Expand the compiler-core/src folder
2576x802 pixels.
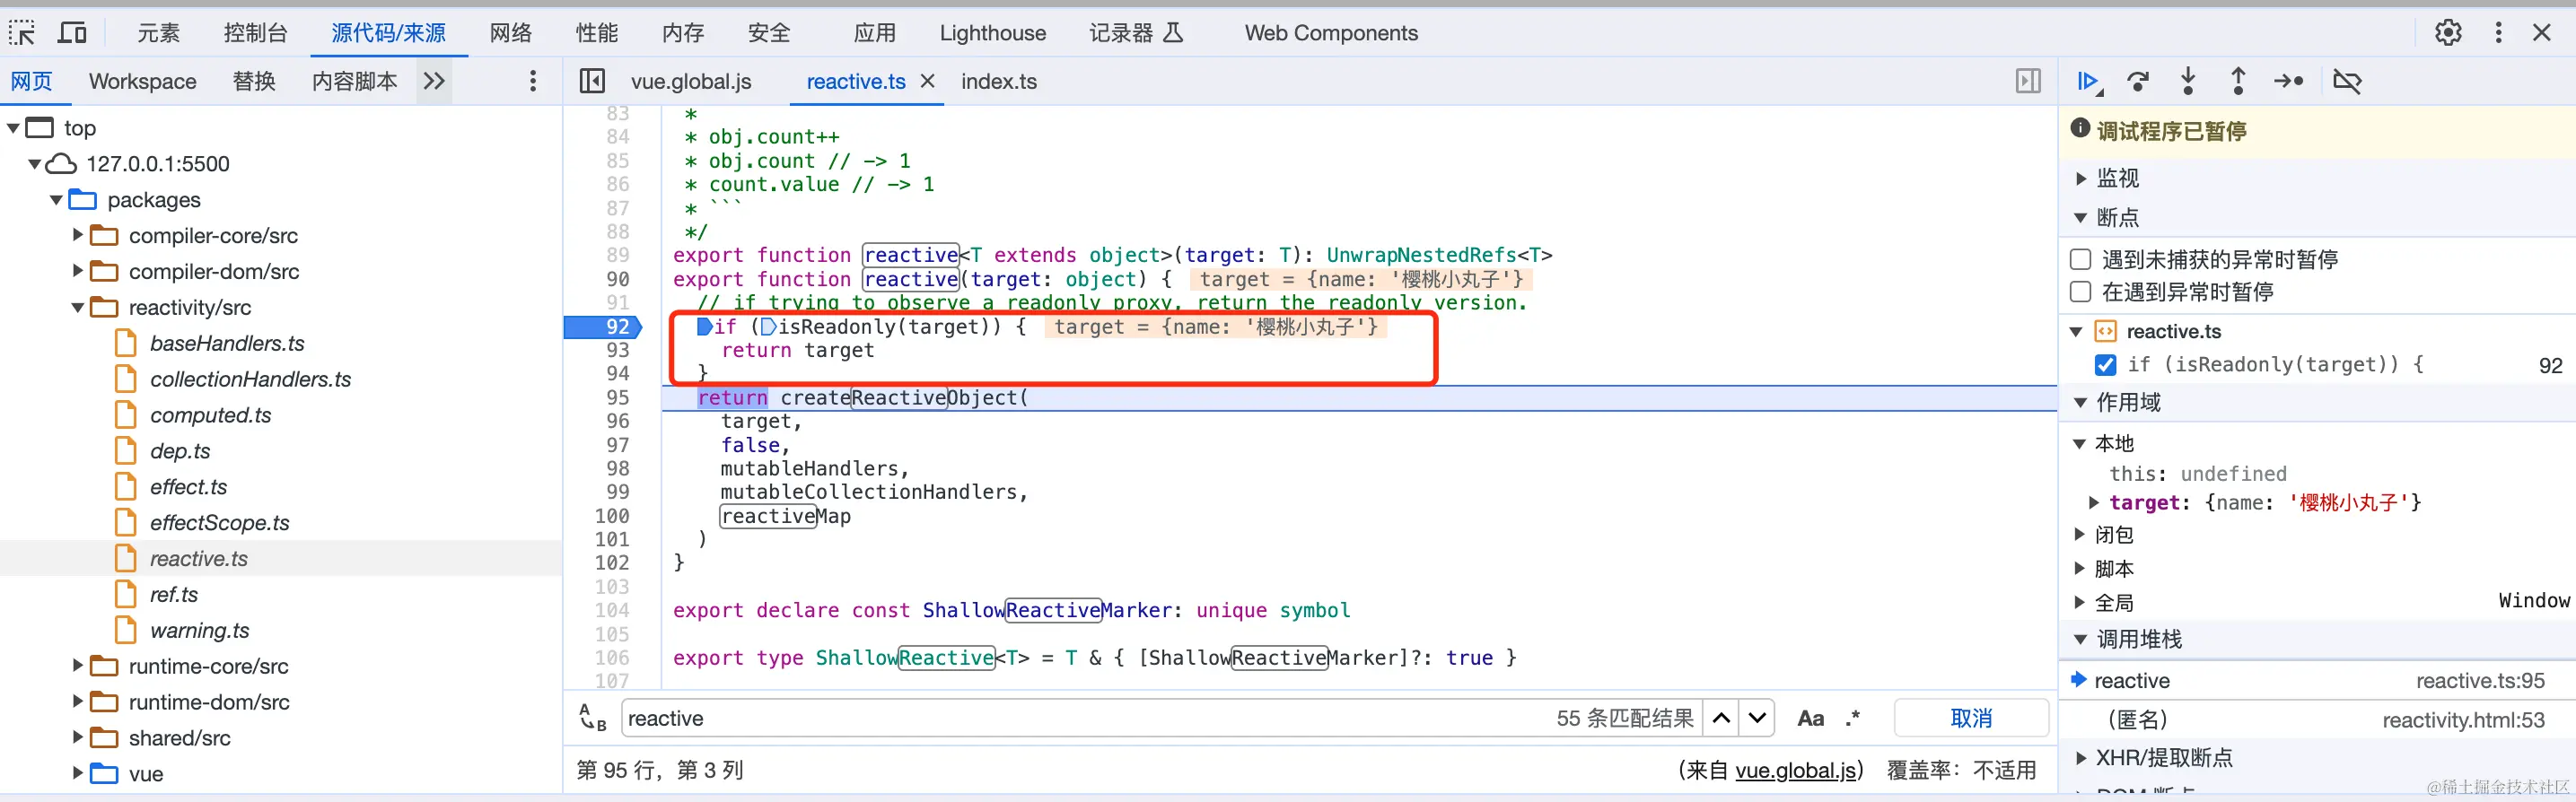pyautogui.click(x=78, y=235)
